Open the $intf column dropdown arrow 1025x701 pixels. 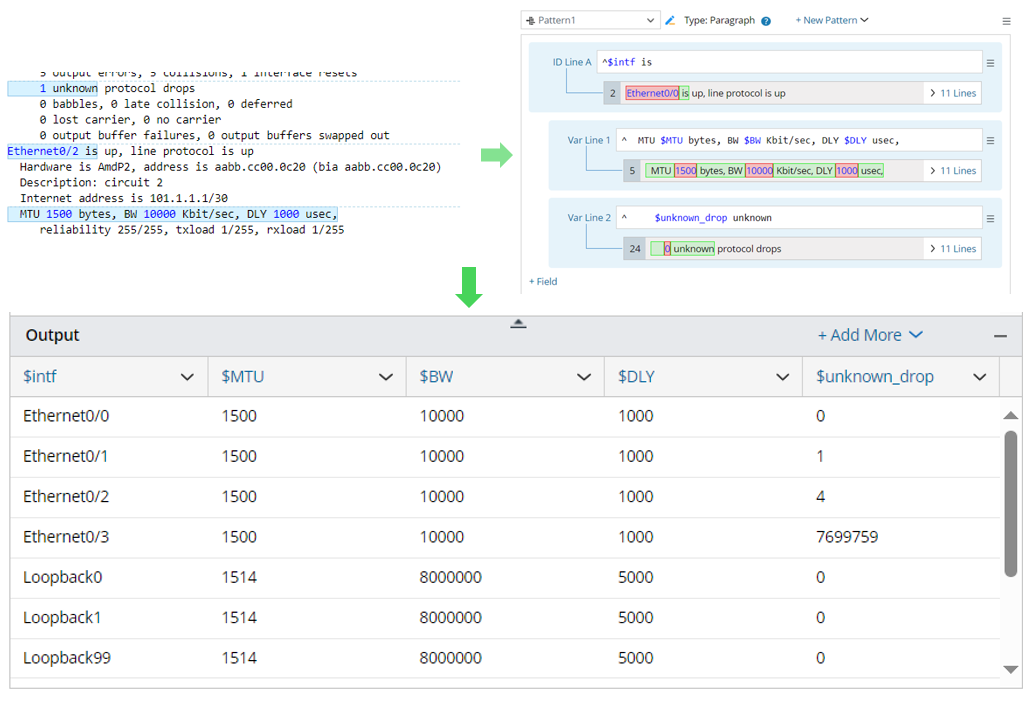pos(187,377)
